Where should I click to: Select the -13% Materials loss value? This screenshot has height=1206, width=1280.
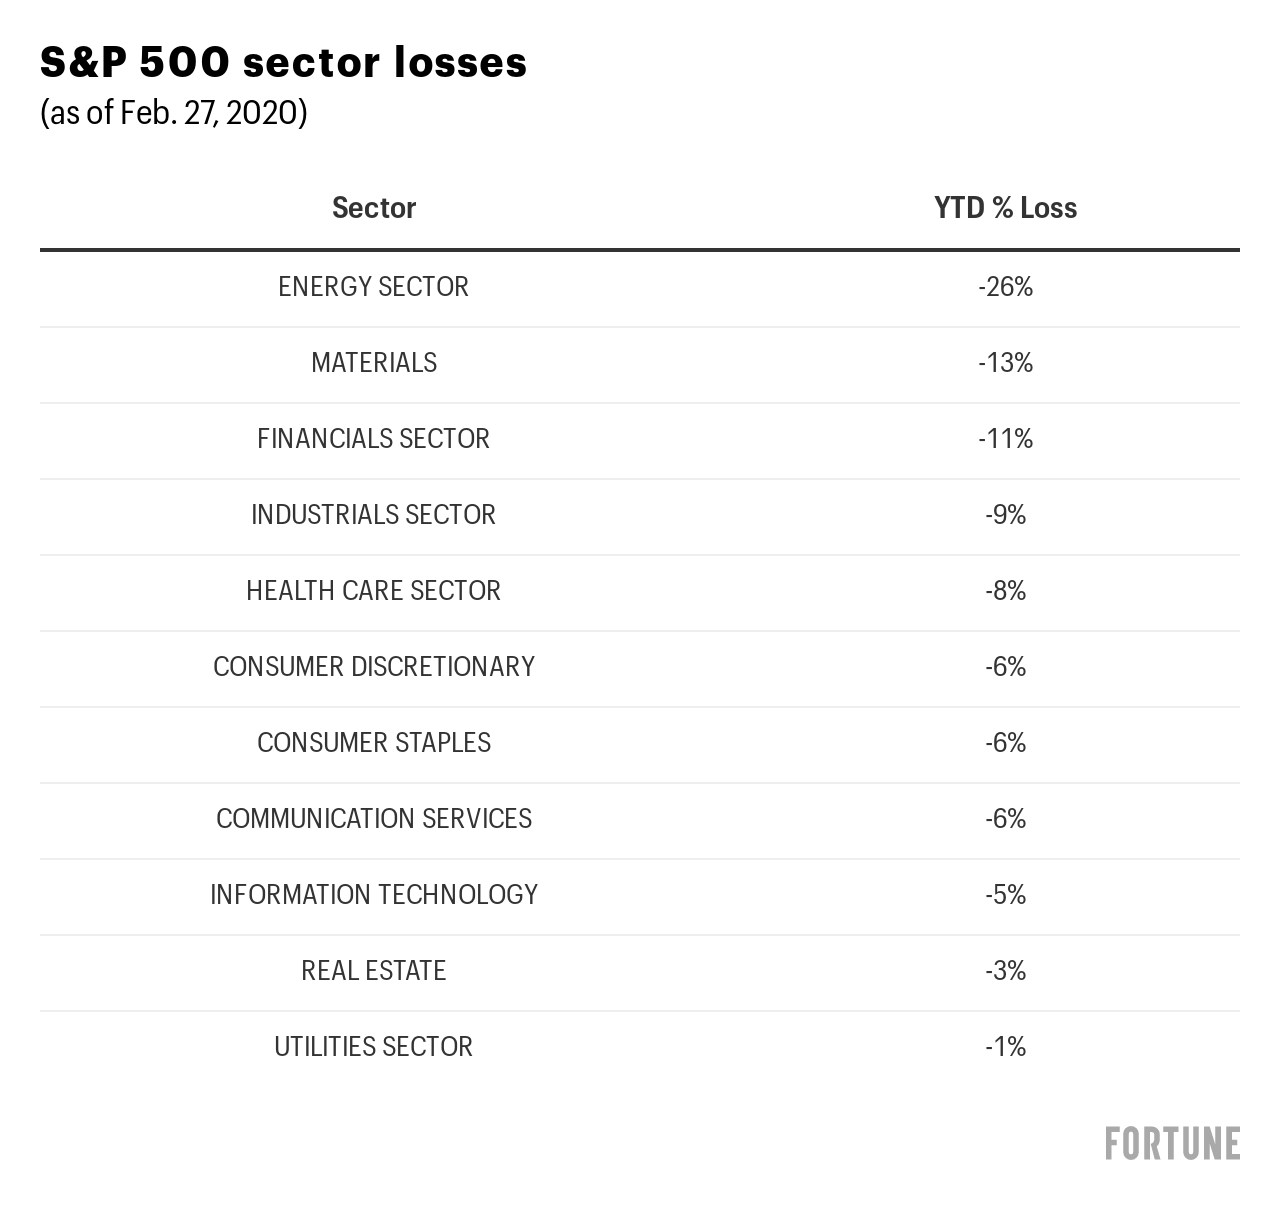click(1005, 363)
